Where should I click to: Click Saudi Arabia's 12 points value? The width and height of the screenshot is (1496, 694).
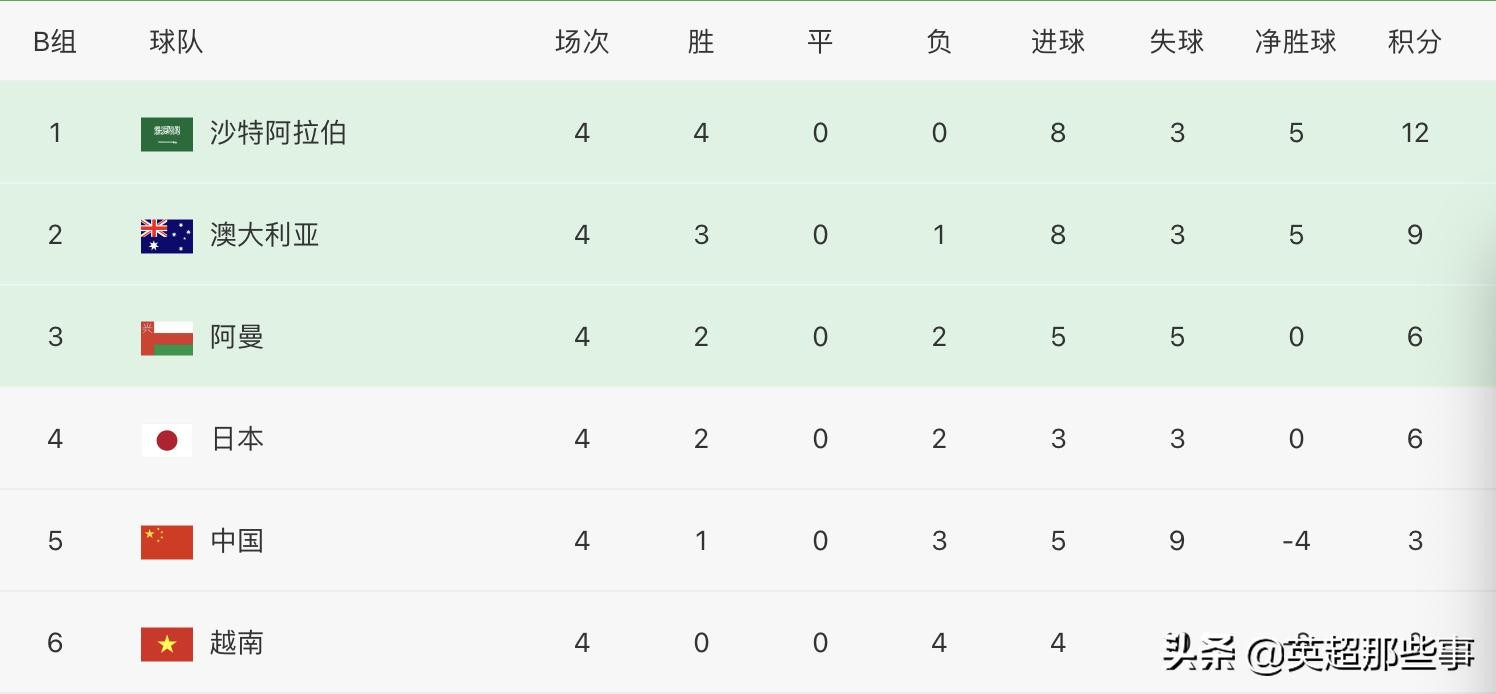coord(1414,133)
